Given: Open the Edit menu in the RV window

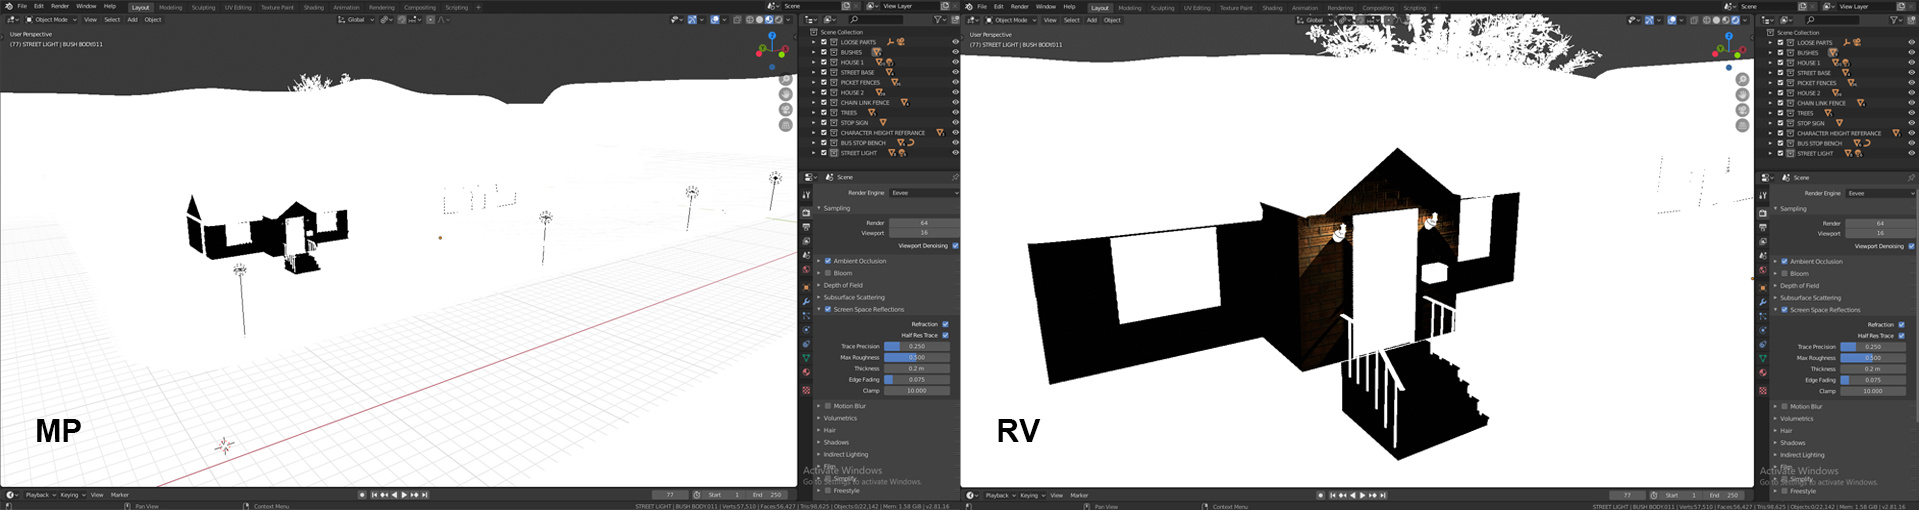Looking at the screenshot, I should click(998, 6).
